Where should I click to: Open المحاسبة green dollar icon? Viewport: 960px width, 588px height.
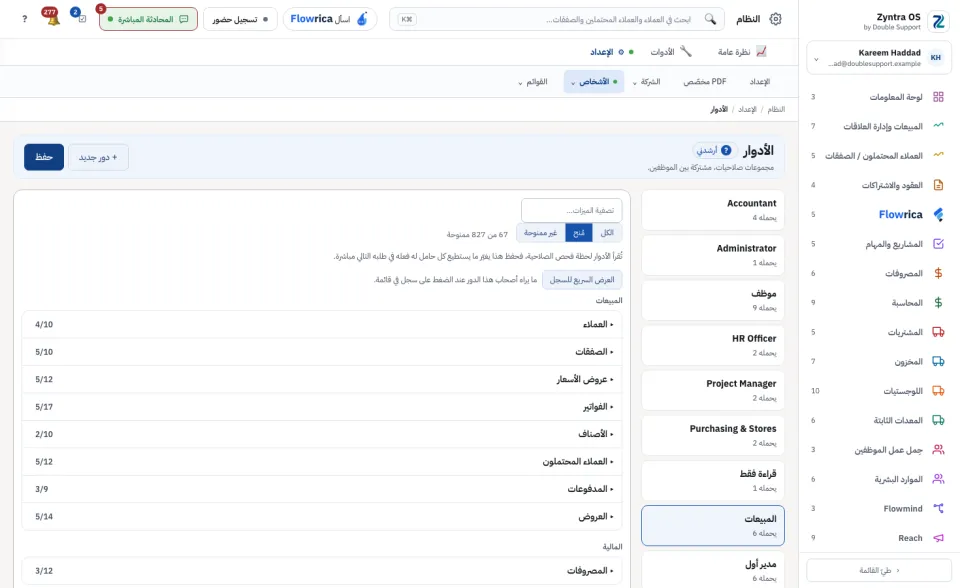click(x=938, y=303)
